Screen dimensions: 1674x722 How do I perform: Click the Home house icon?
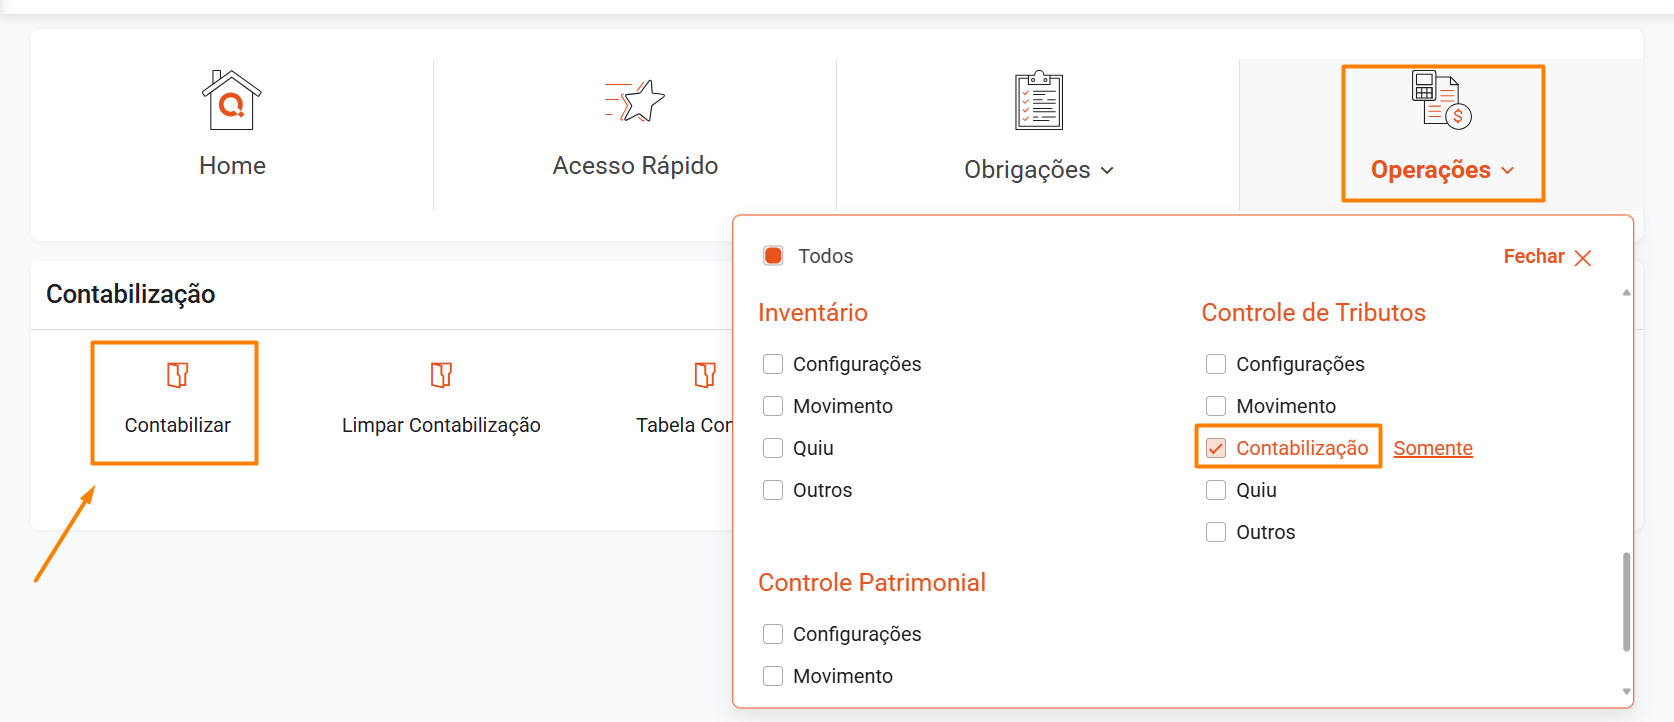pyautogui.click(x=231, y=100)
